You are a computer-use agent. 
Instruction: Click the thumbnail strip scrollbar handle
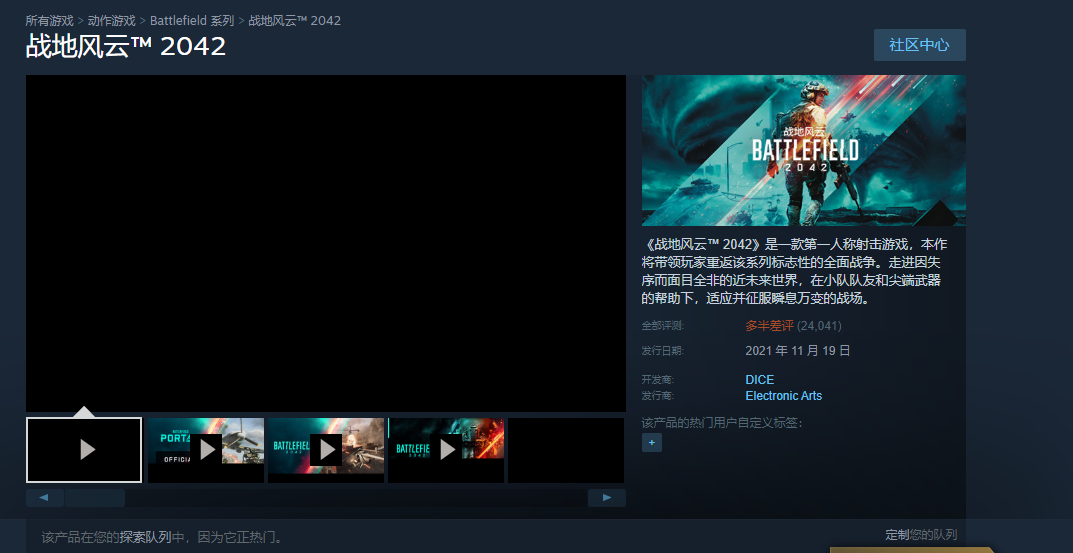[94, 498]
